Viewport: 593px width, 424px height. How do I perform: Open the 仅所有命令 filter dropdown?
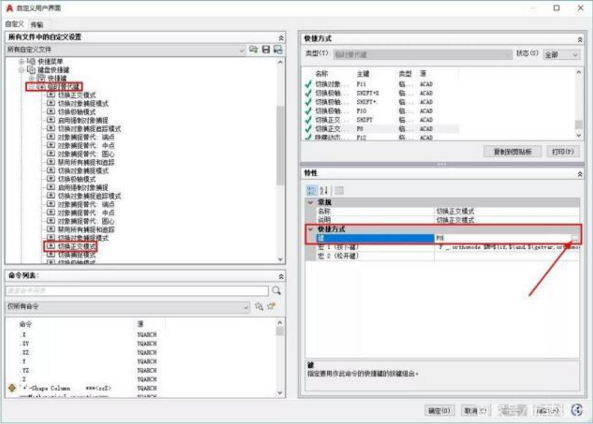[x=128, y=306]
